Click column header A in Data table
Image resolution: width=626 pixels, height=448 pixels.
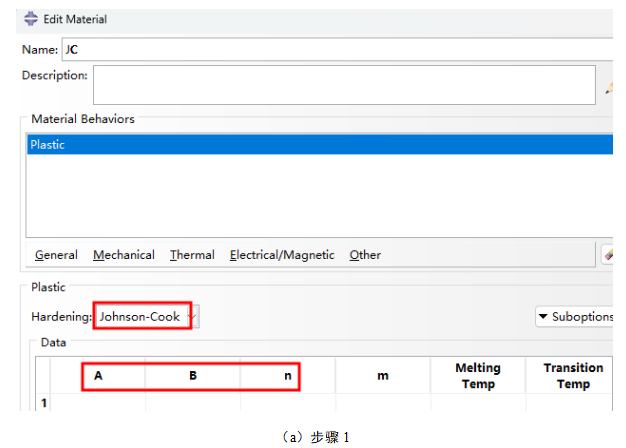(x=98, y=376)
